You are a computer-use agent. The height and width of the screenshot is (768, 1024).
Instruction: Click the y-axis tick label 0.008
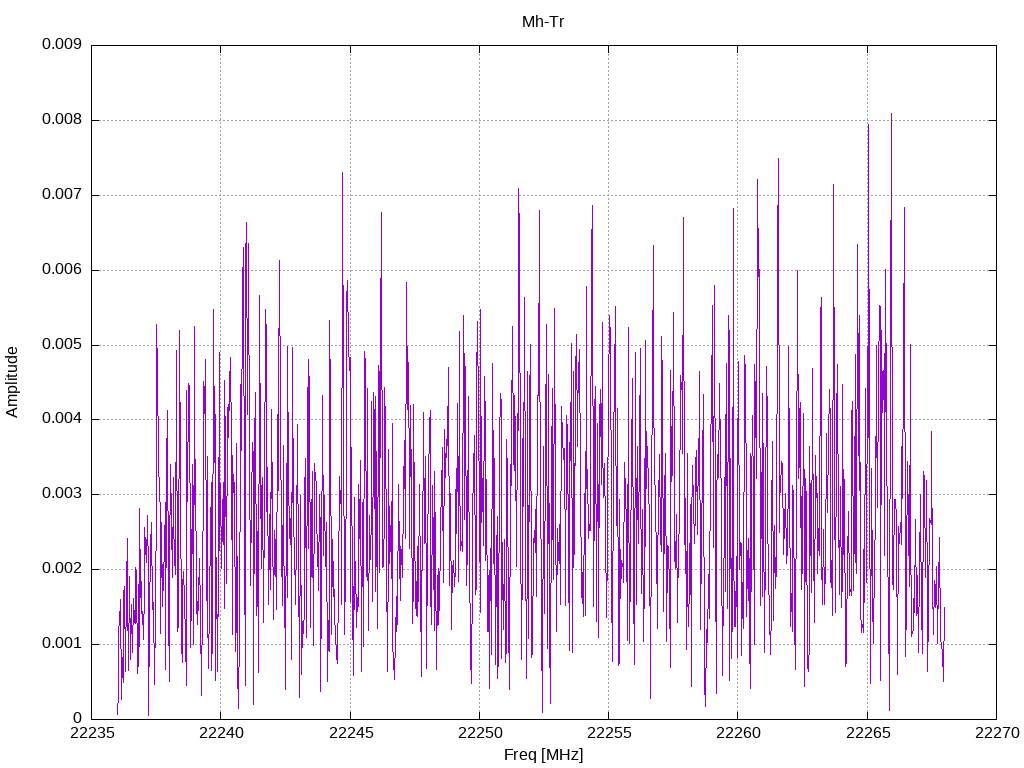click(x=62, y=120)
